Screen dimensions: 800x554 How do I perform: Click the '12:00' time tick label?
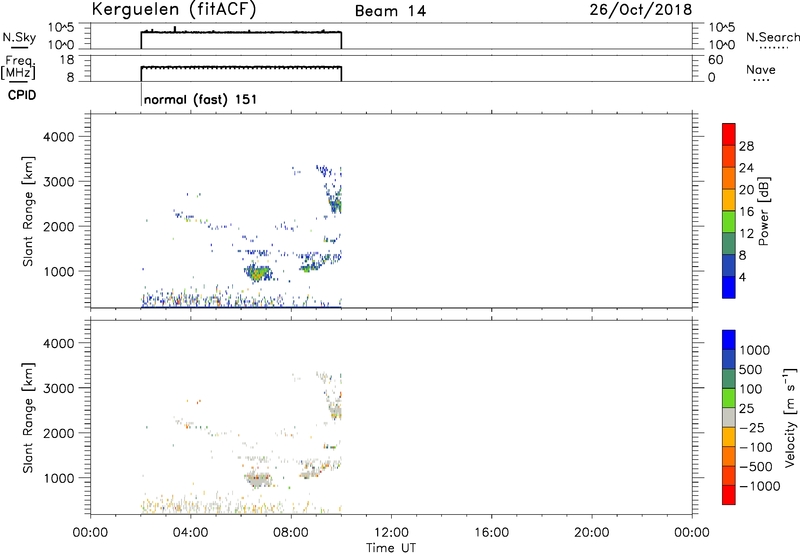tap(391, 533)
